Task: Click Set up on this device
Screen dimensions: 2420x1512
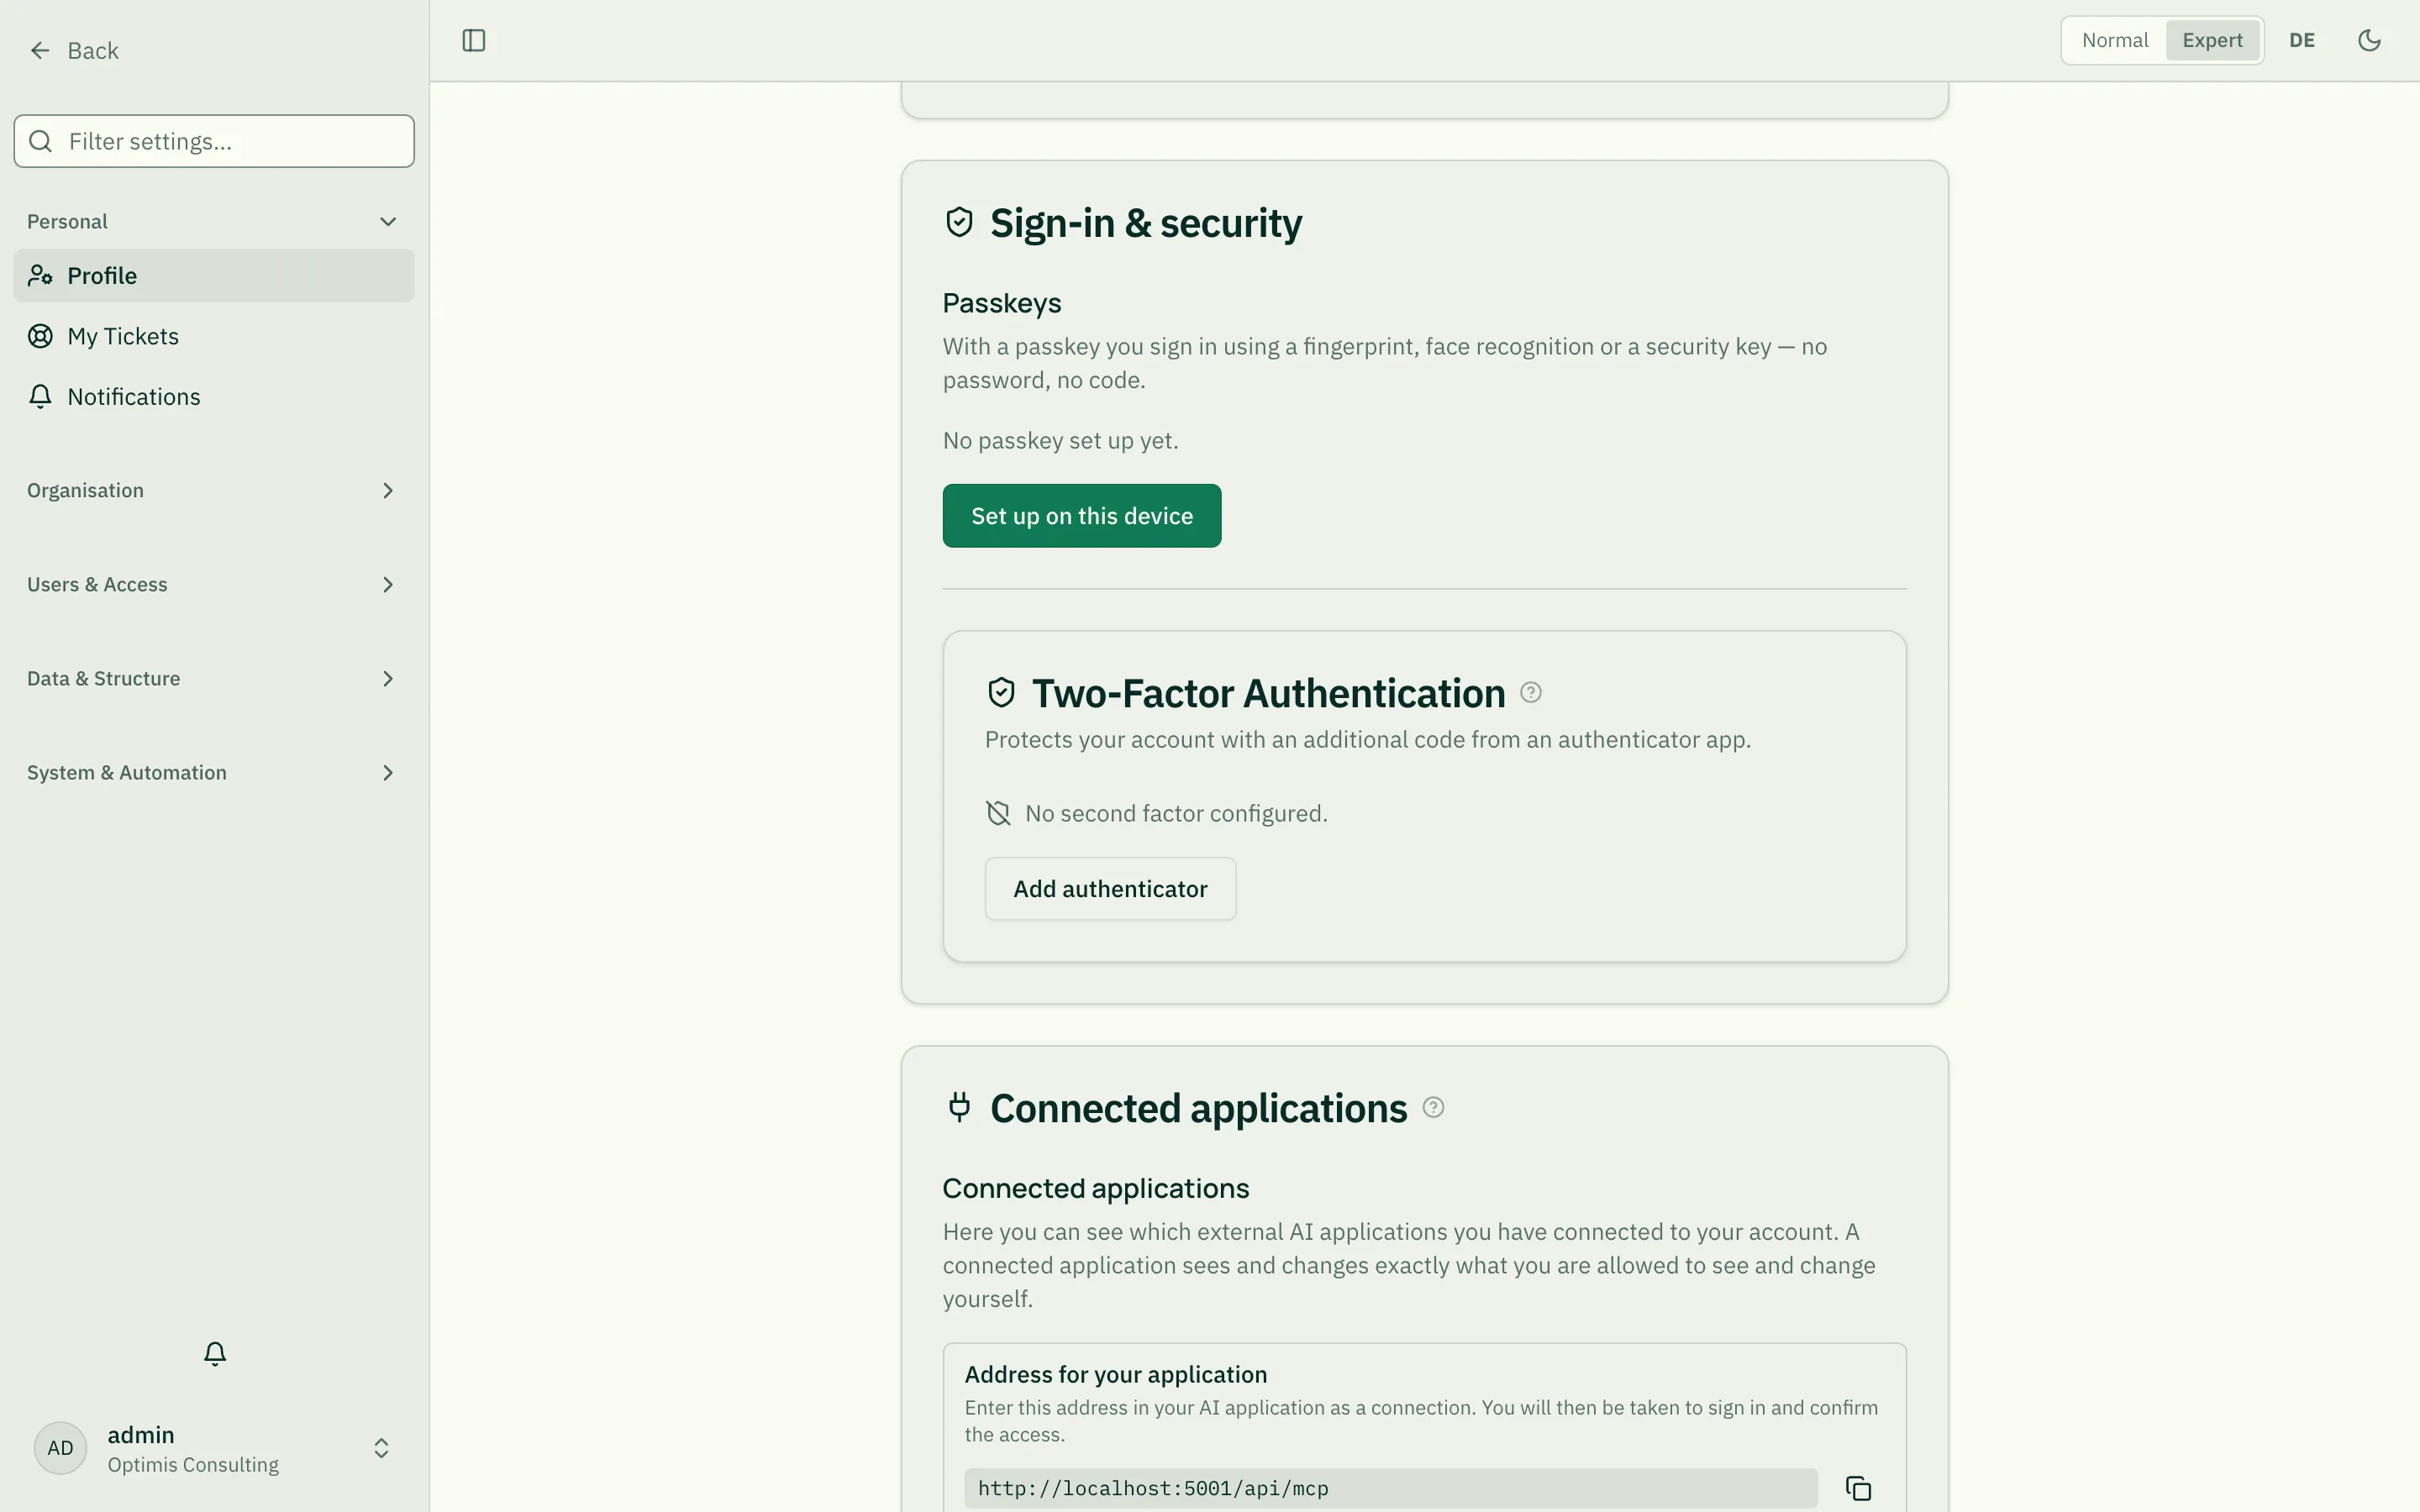Action: [x=1081, y=515]
